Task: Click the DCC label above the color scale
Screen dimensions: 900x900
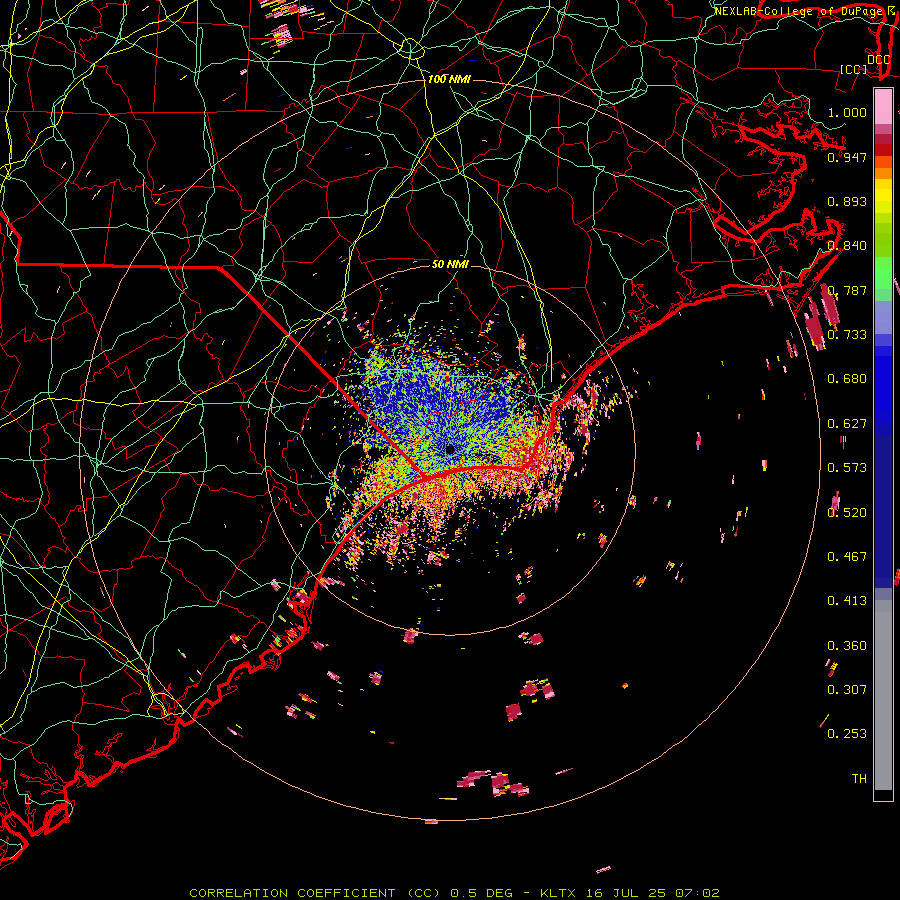Action: point(878,60)
